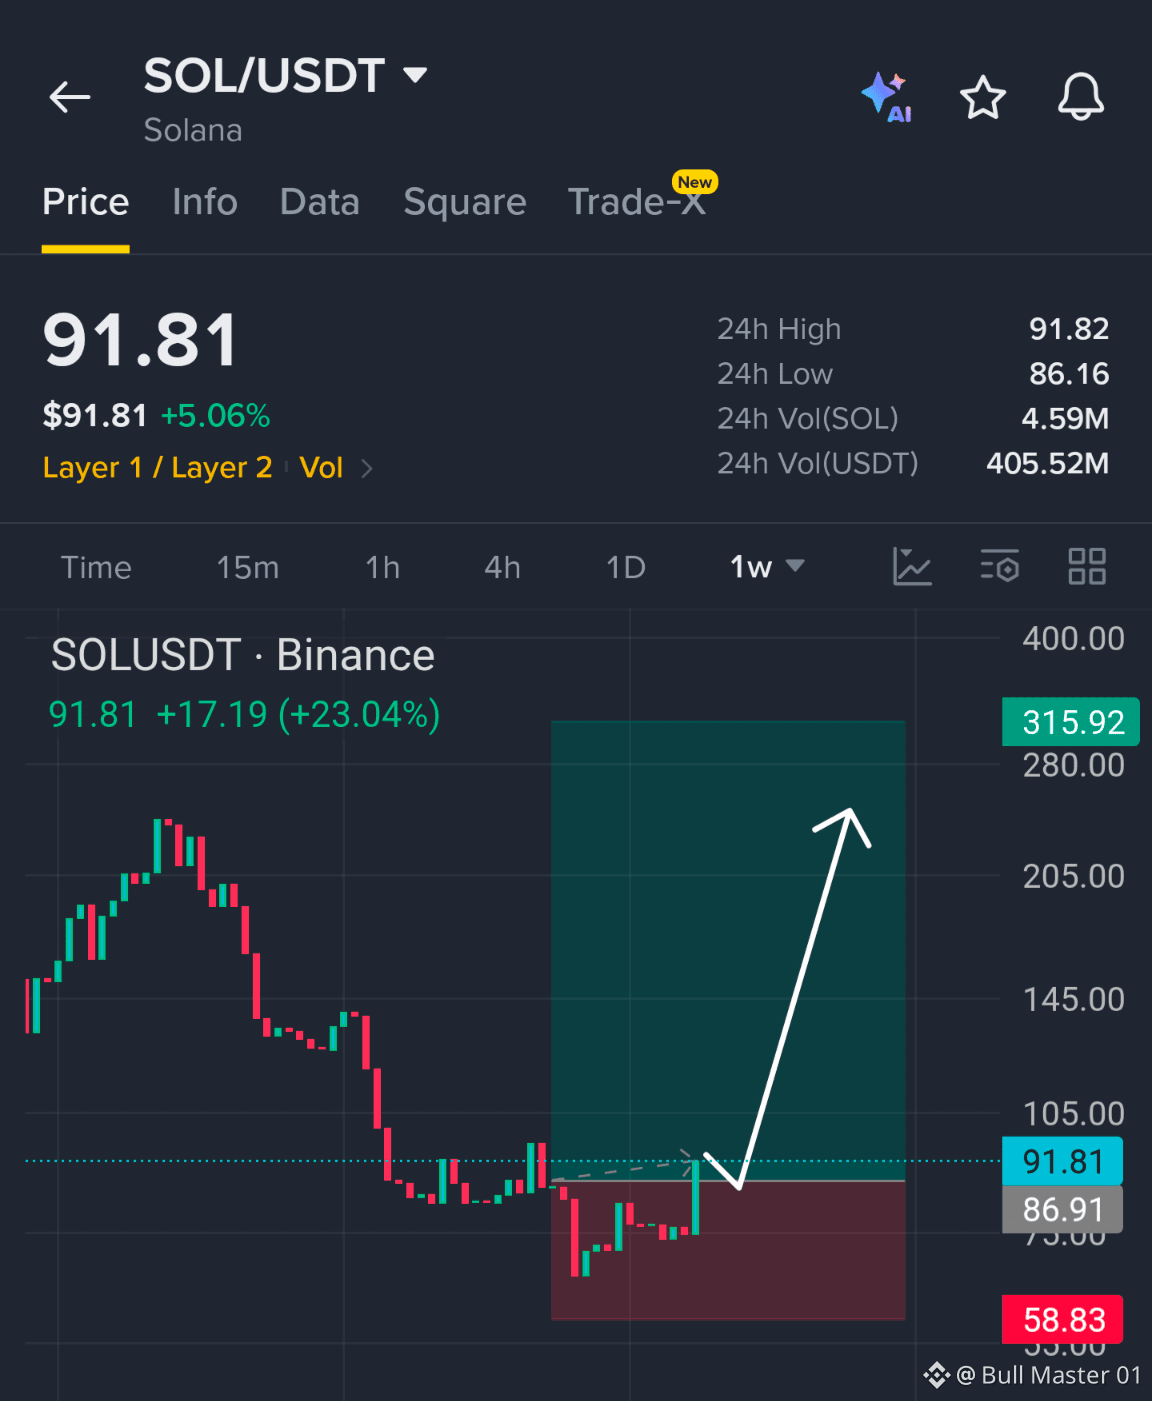Screen dimensions: 1152x1401
Task: Open the chart indicators line-graph icon
Action: click(912, 567)
